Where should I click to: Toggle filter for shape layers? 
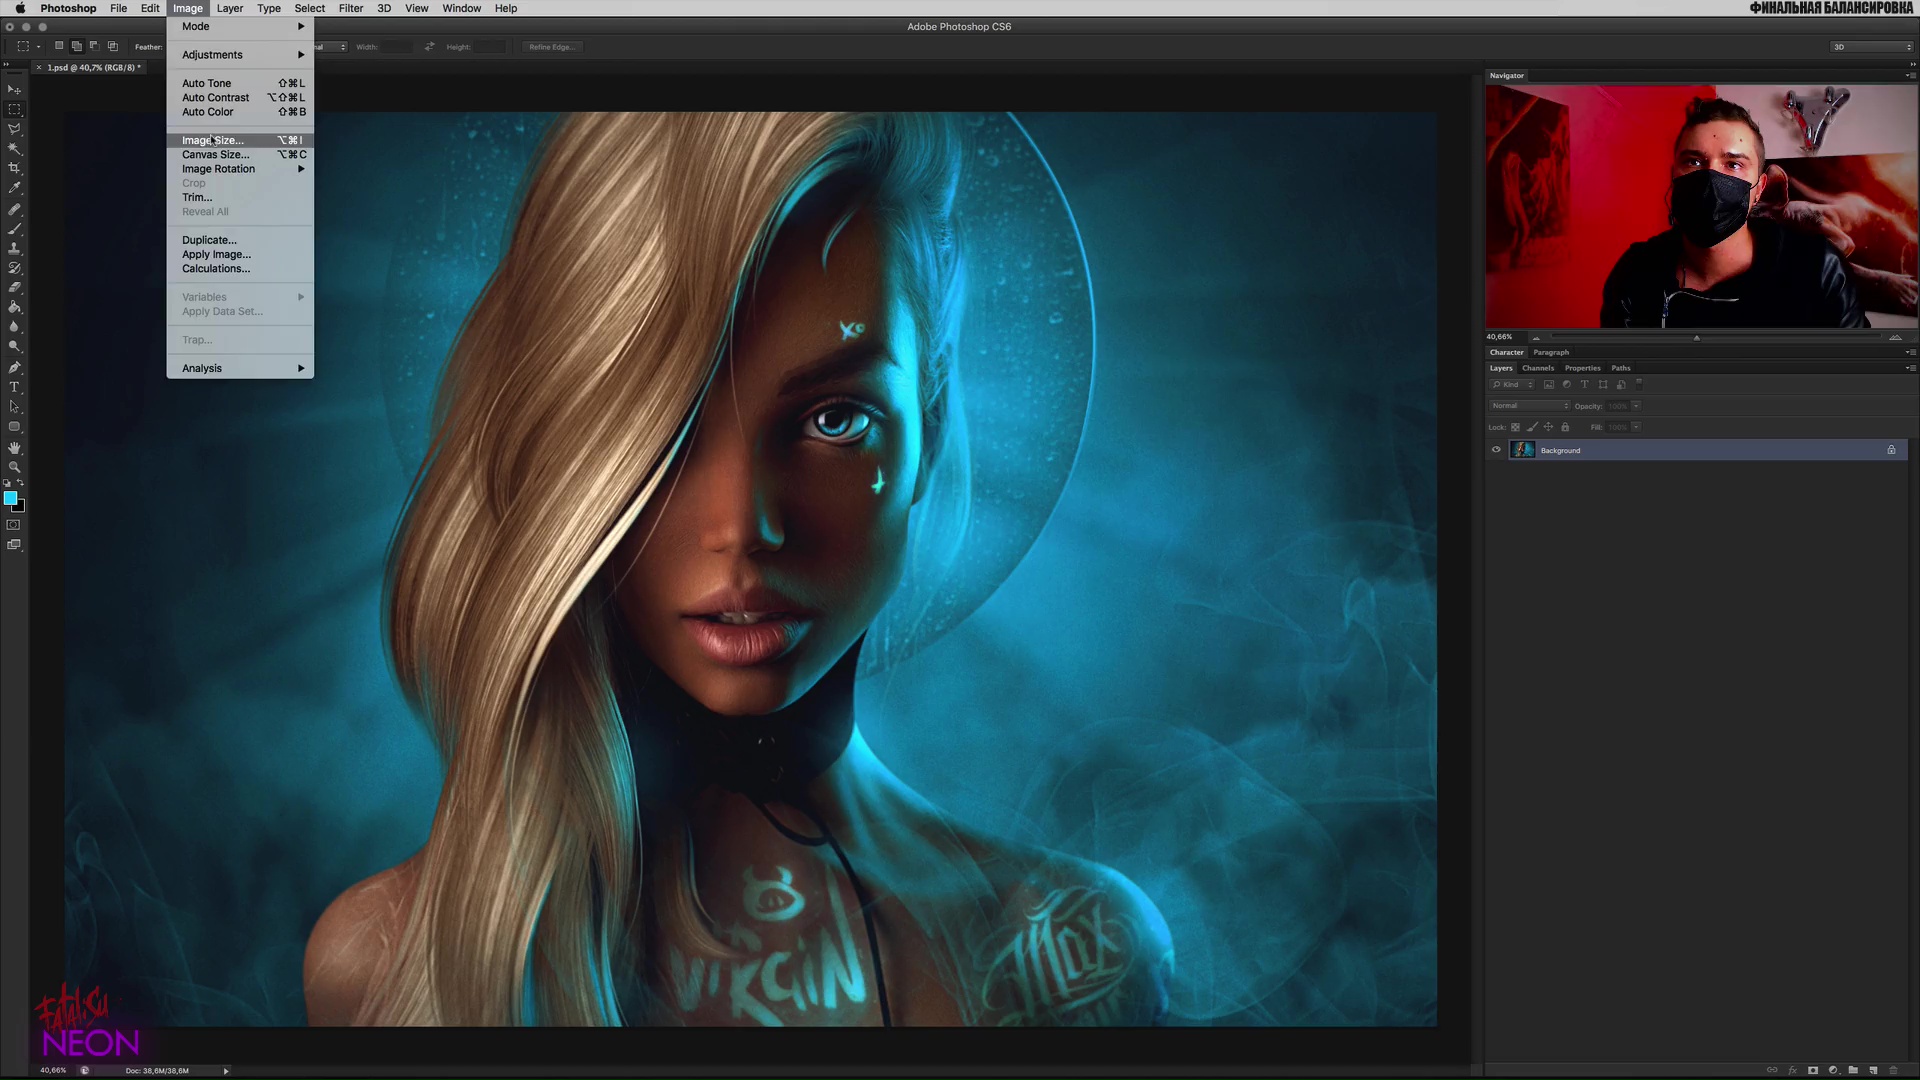[1603, 385]
